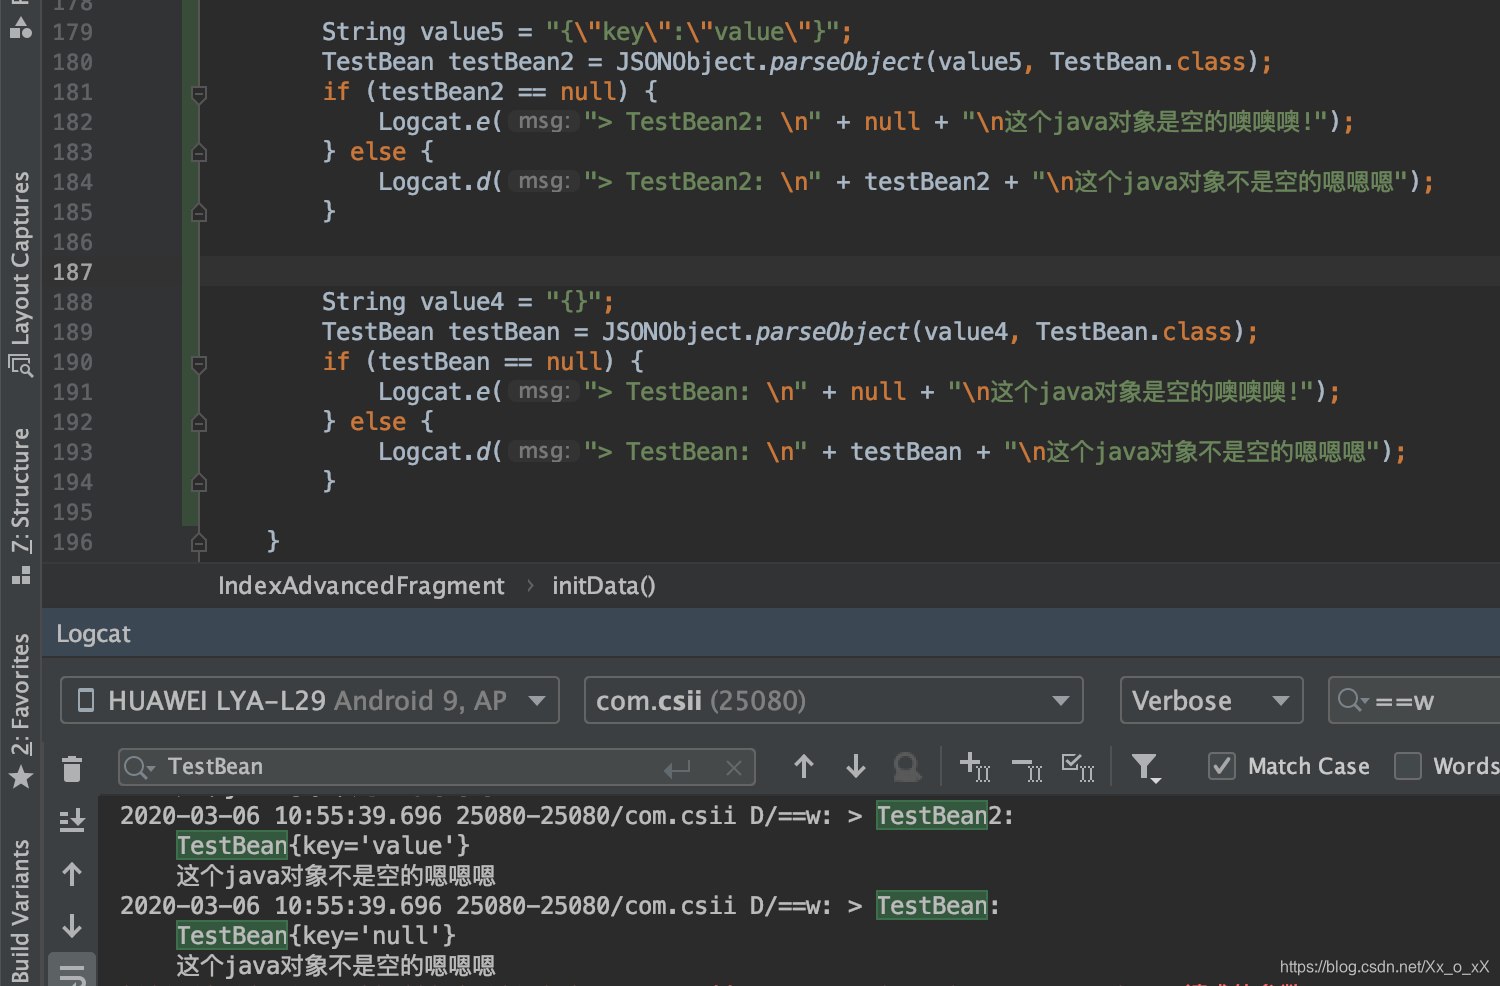Image resolution: width=1500 pixels, height=986 pixels.
Task: Click line number 179 in the gutter
Action: pos(72,32)
